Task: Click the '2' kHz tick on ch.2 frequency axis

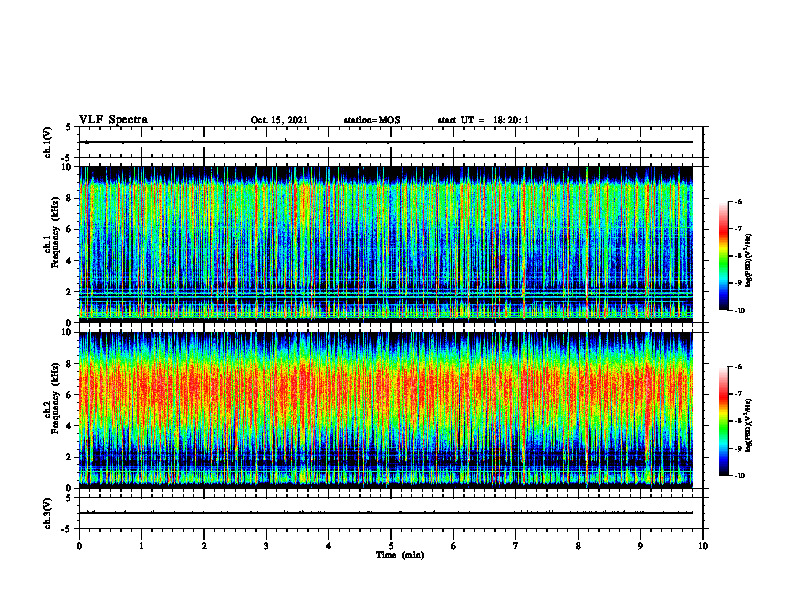Action: 70,457
